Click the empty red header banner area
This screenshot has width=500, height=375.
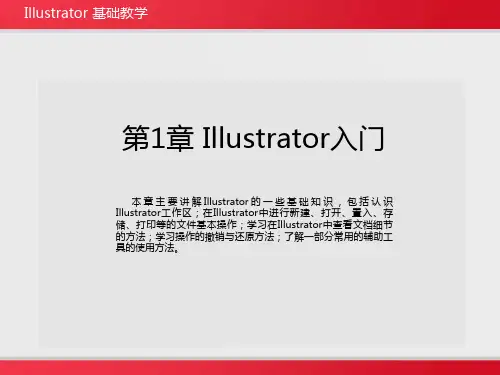[x=323, y=14]
